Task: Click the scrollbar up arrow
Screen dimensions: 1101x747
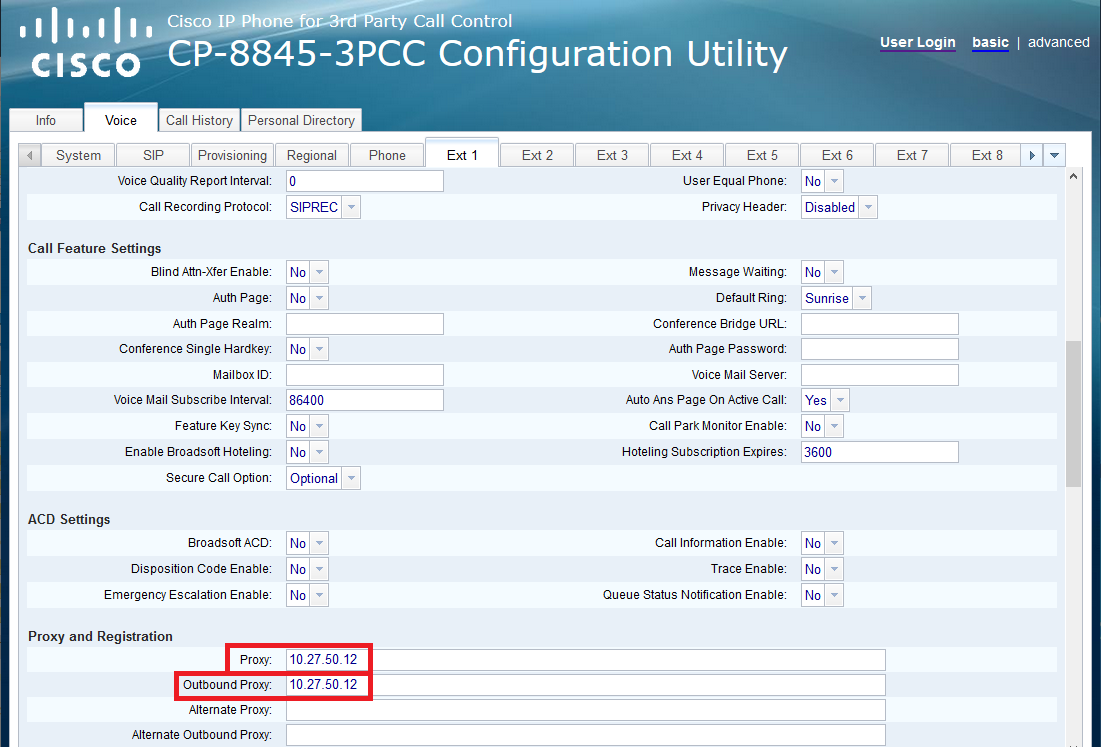Action: pos(1074,177)
